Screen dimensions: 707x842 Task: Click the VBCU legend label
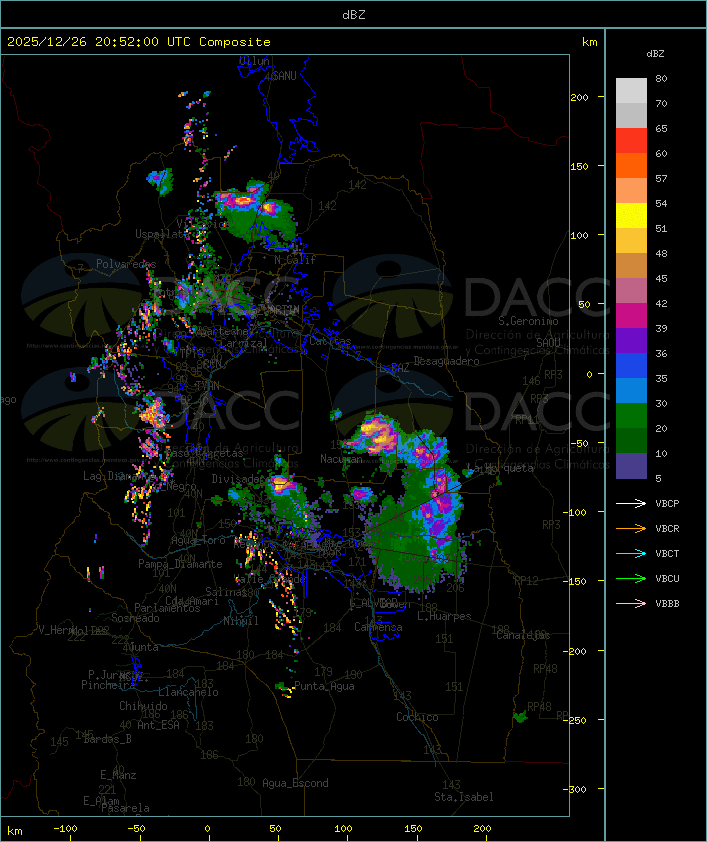pos(667,578)
